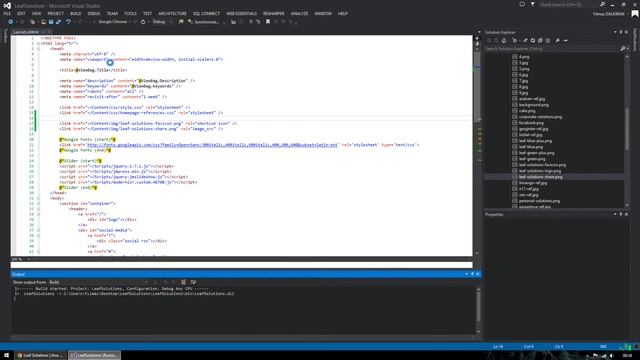
Task: Click the Open File folder toolbar icon
Action: pyautogui.click(x=43, y=22)
